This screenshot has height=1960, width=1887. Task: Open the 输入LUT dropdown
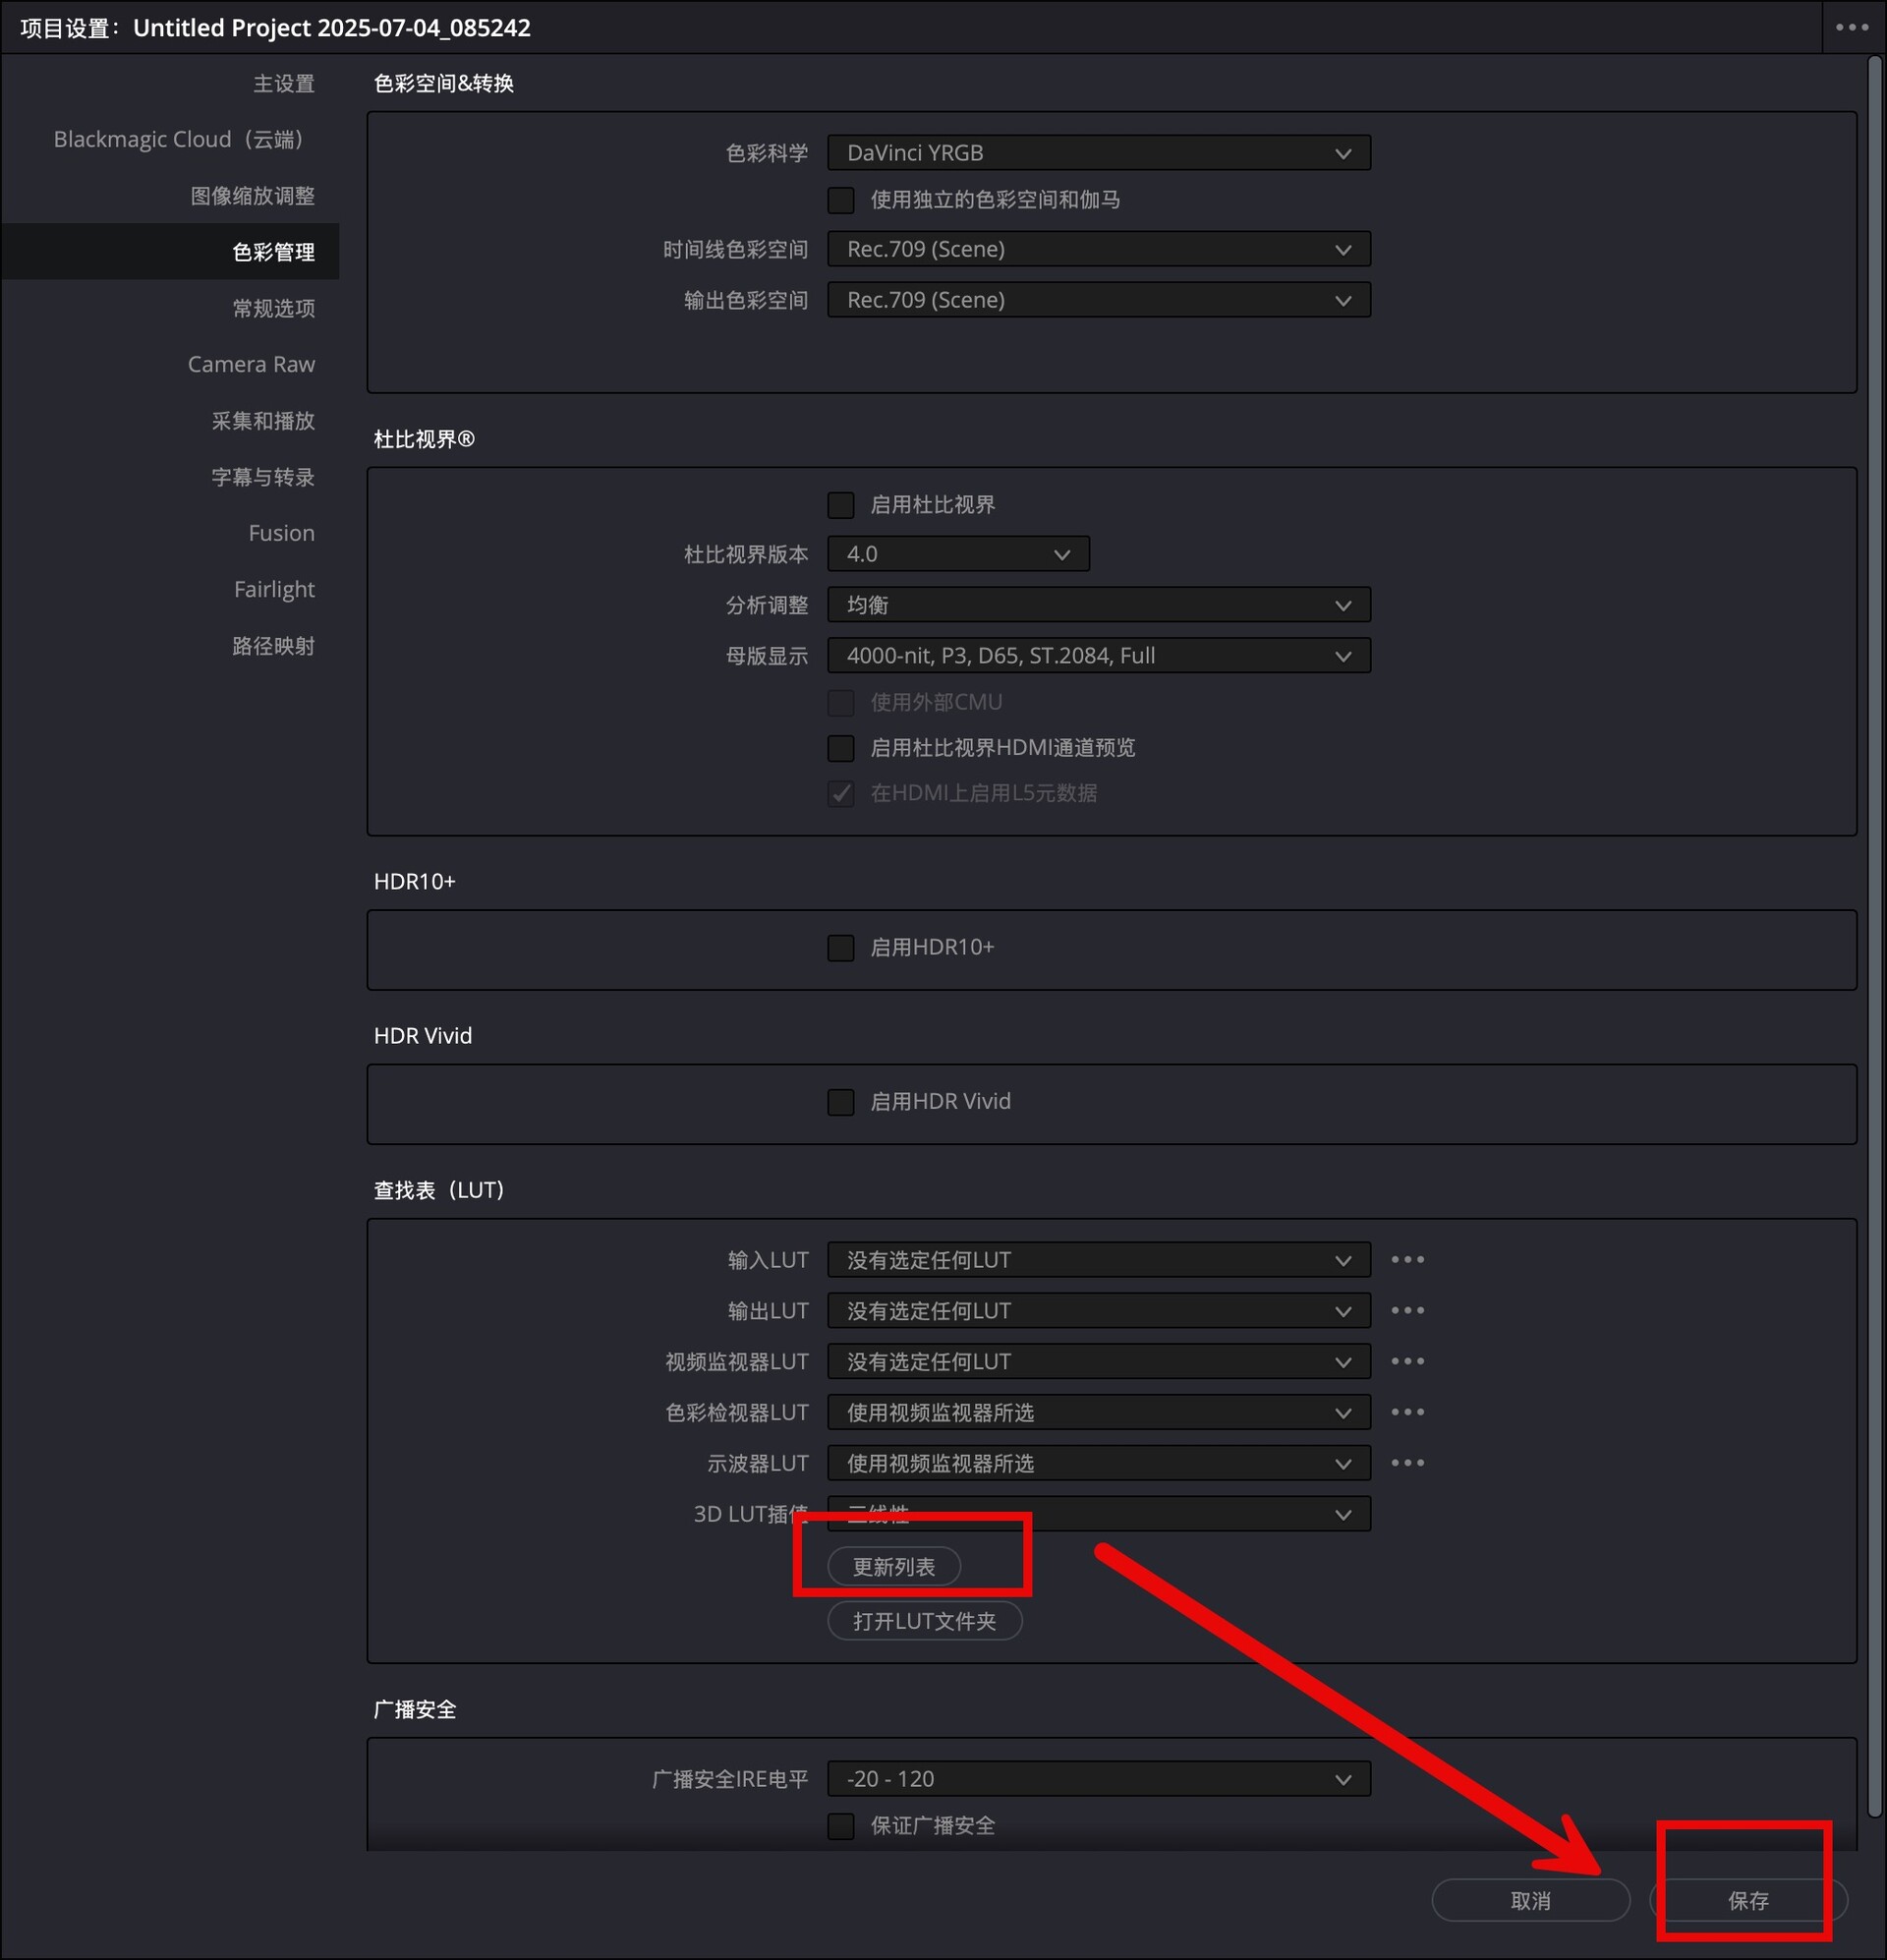[x=1099, y=1260]
